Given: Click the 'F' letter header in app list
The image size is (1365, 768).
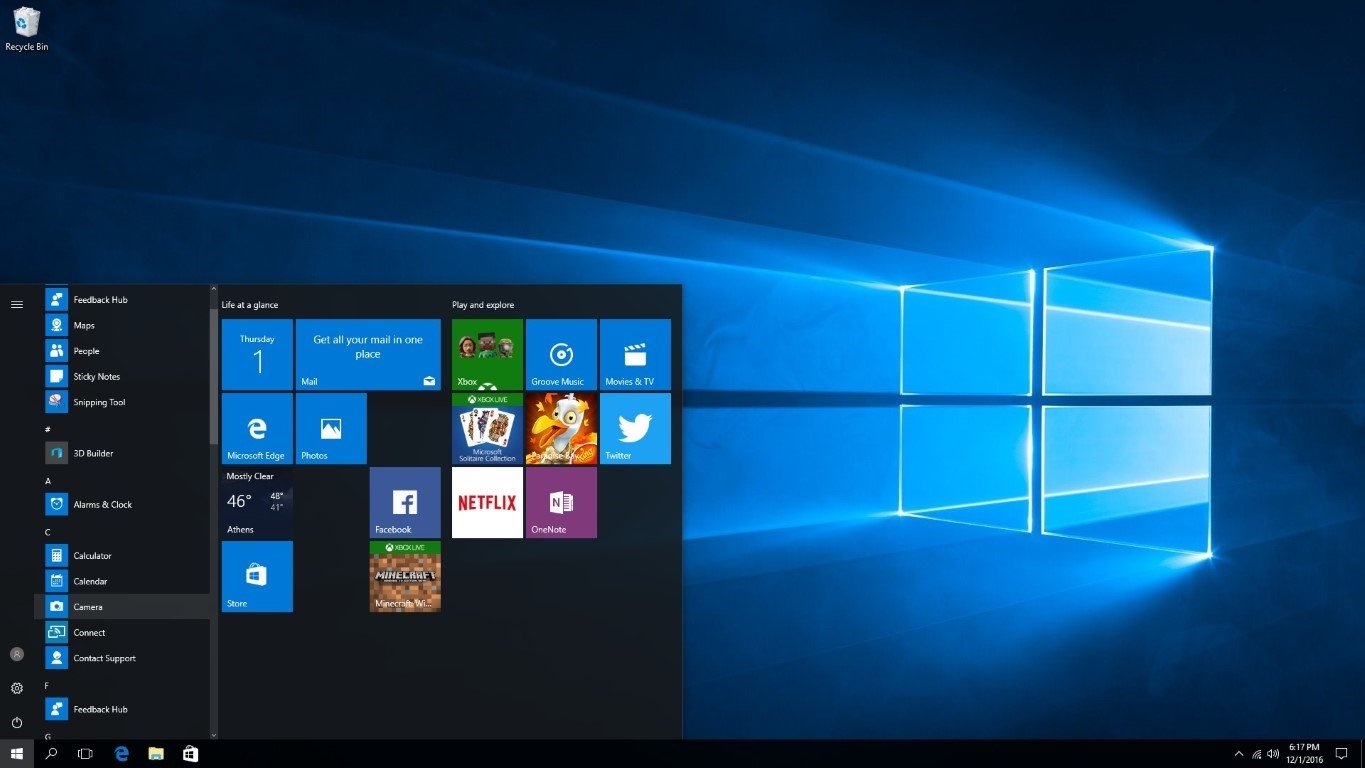Looking at the screenshot, I should pyautogui.click(x=47, y=685).
